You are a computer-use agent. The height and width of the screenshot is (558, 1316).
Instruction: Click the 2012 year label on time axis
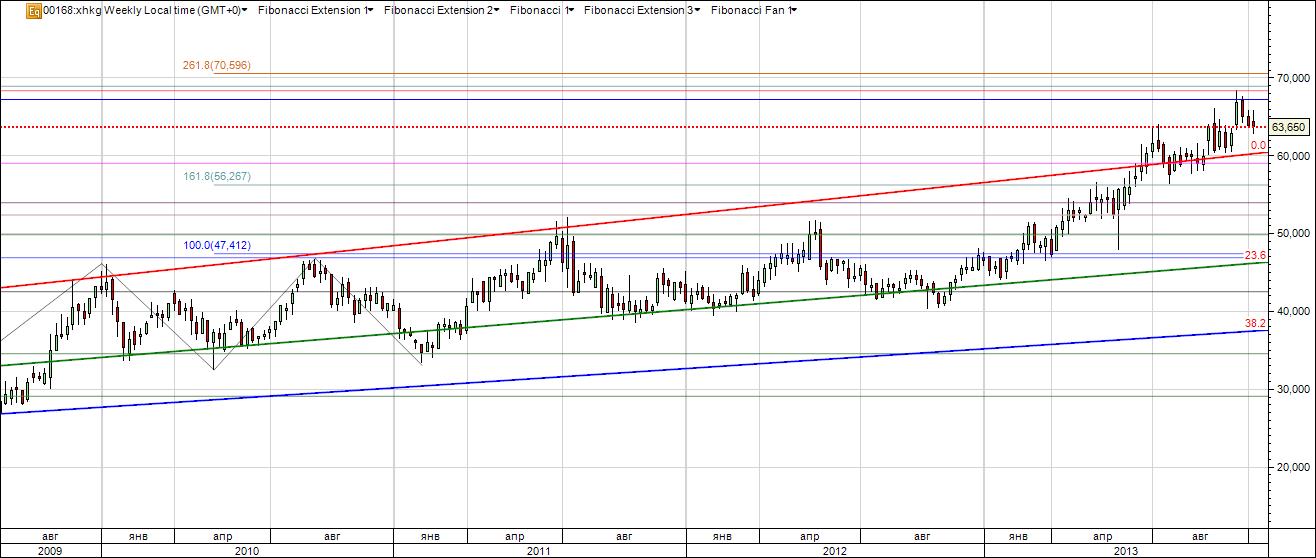(x=834, y=551)
